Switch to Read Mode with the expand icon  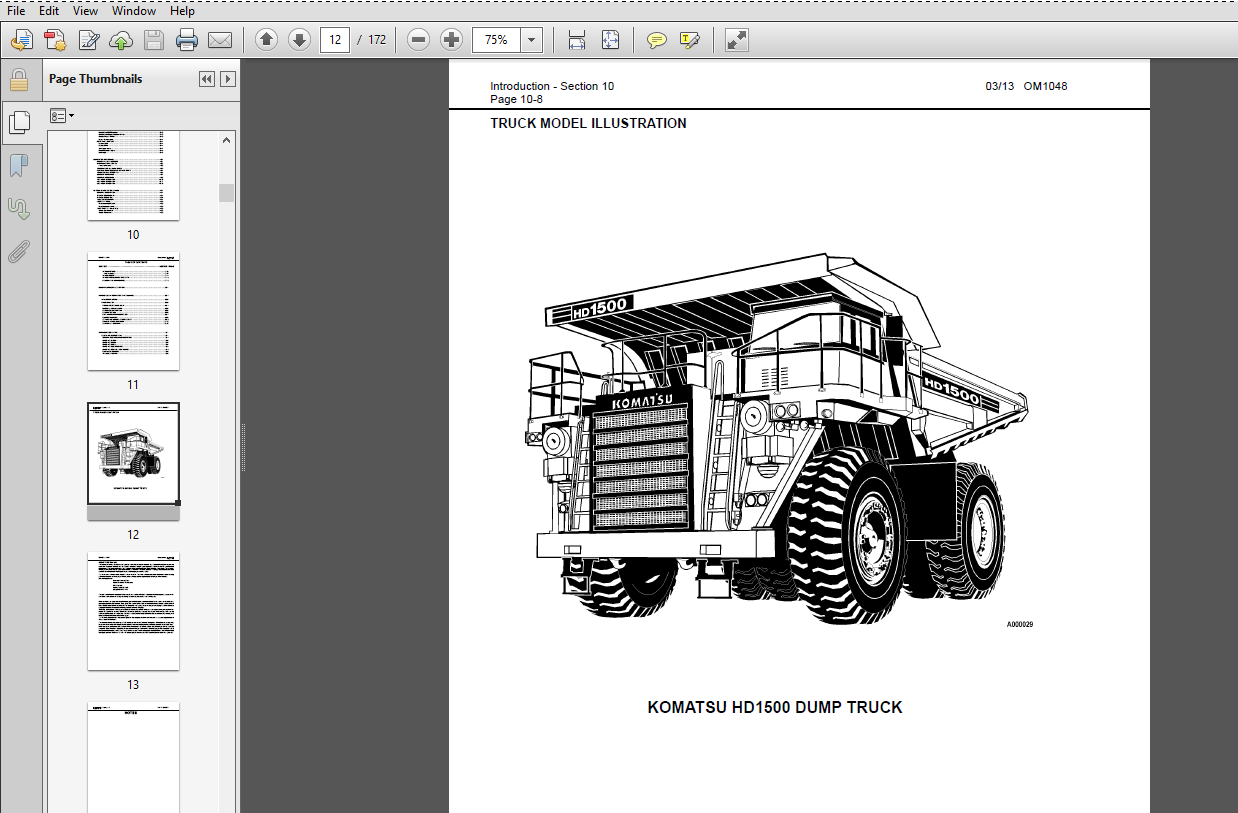(736, 40)
